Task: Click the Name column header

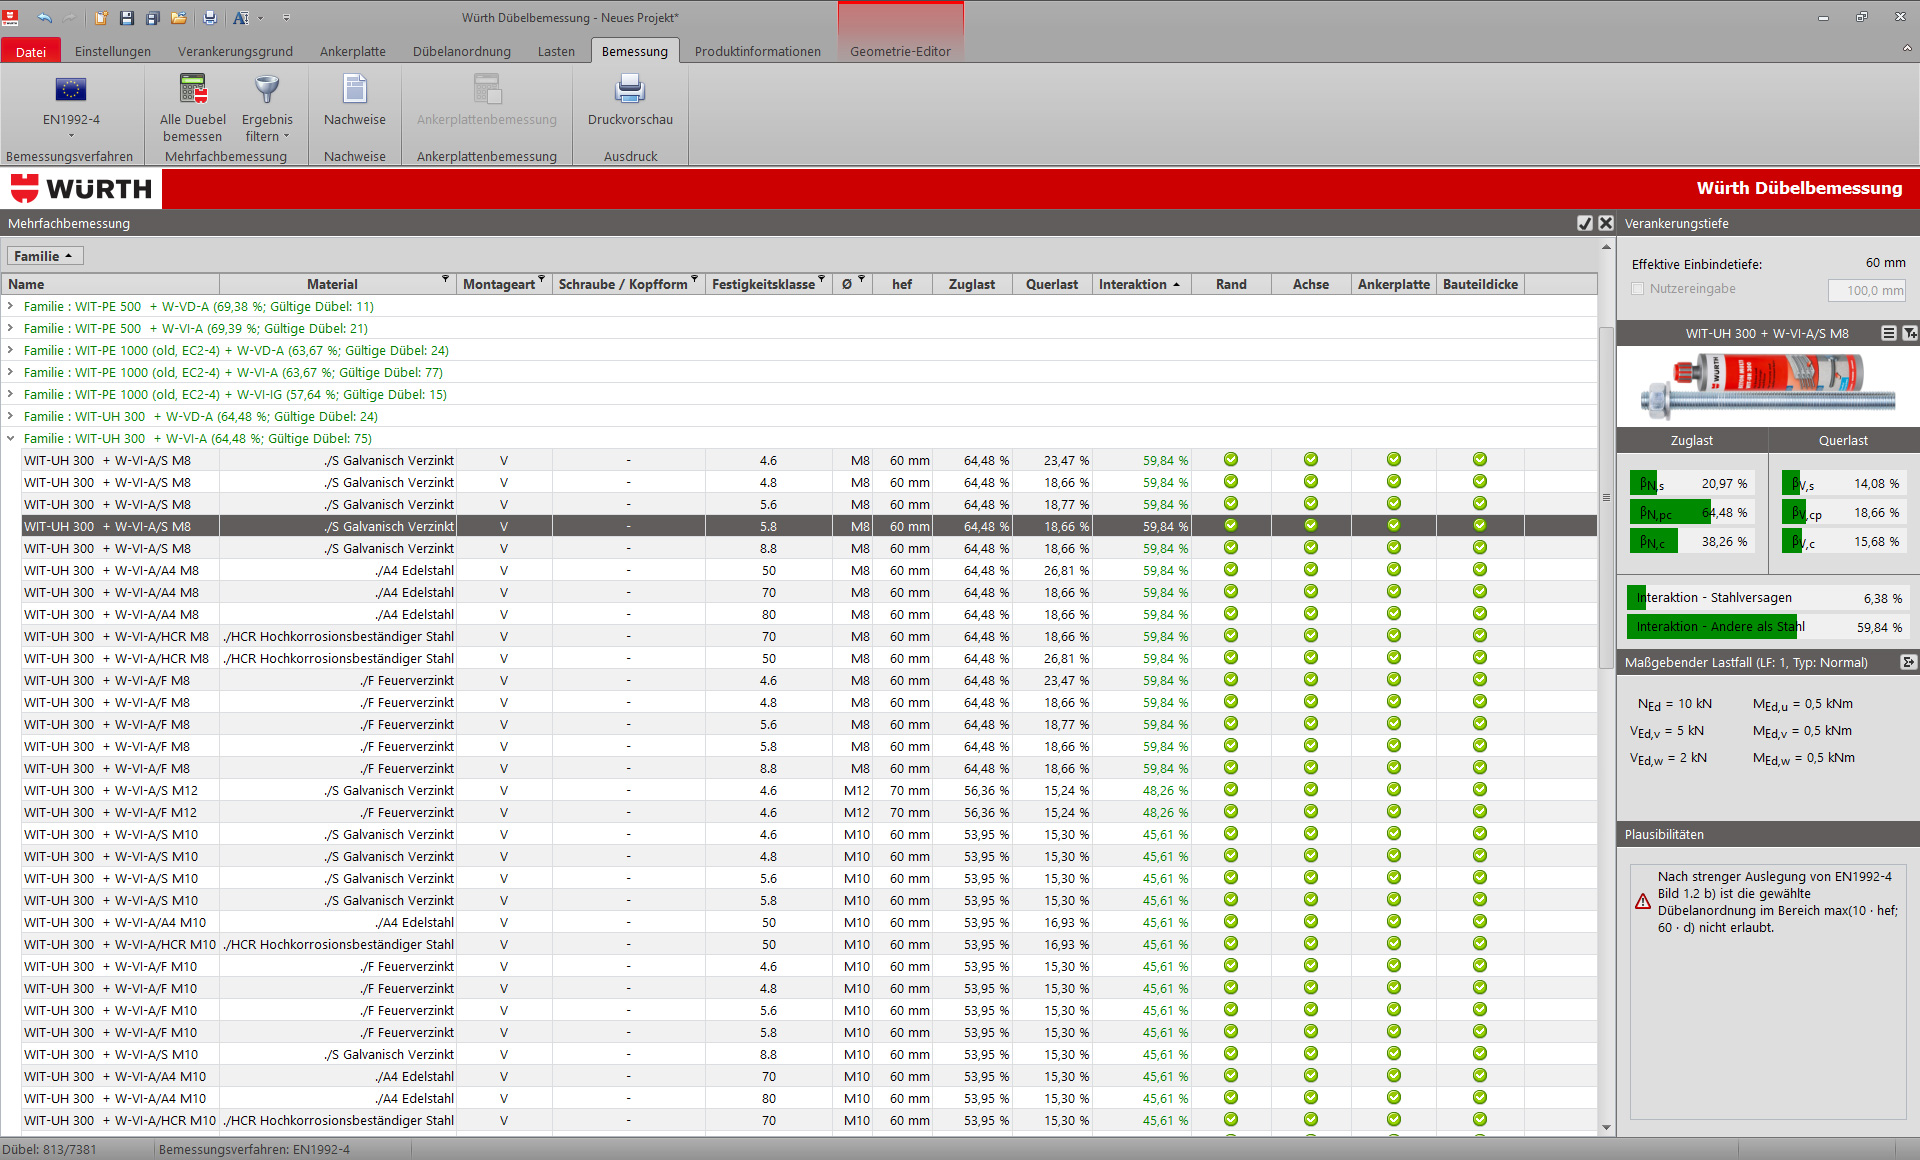Action: coord(110,284)
